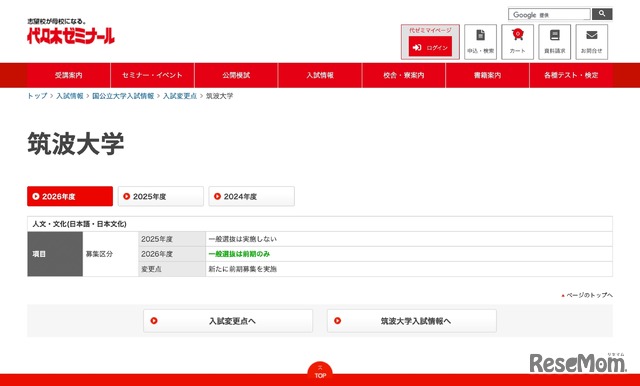Go to 入試情報 breadcrumb link
The height and width of the screenshot is (386, 640).
pos(70,96)
